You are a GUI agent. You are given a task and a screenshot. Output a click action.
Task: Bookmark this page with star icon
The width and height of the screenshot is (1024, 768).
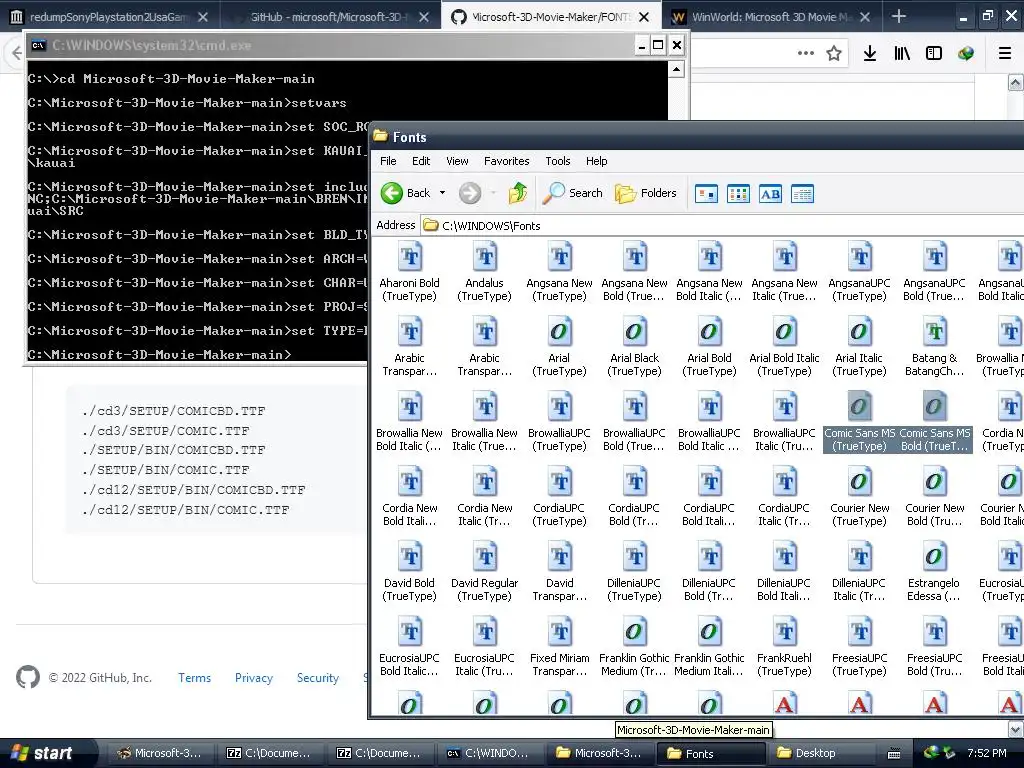pyautogui.click(x=834, y=54)
